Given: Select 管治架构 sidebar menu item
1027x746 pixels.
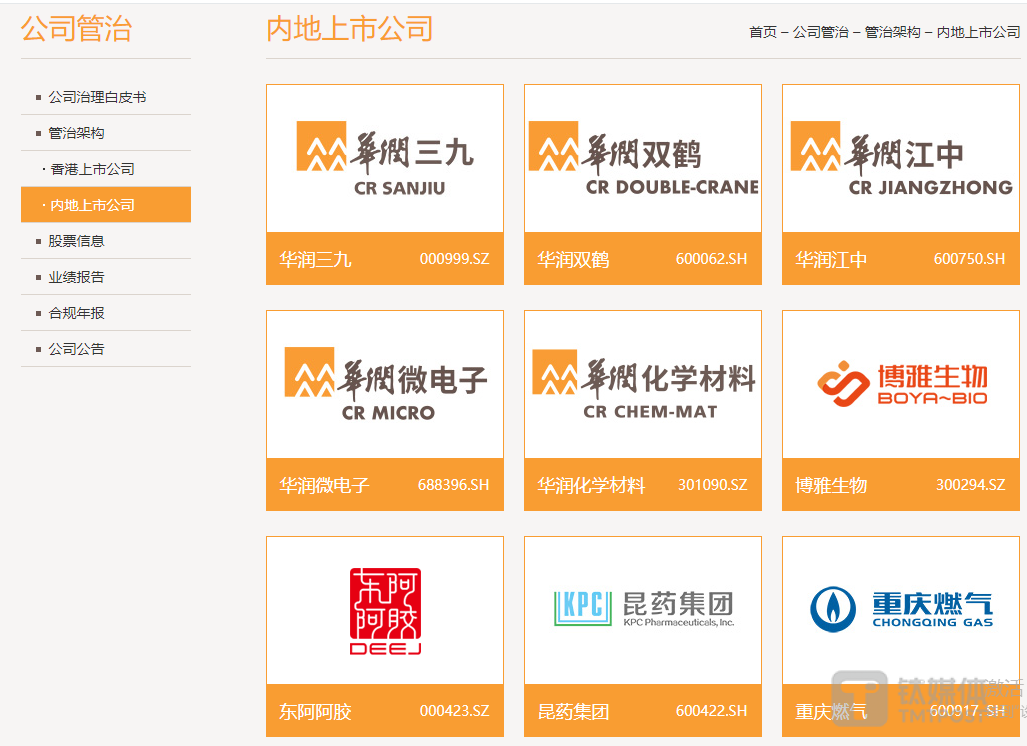Looking at the screenshot, I should tap(76, 133).
